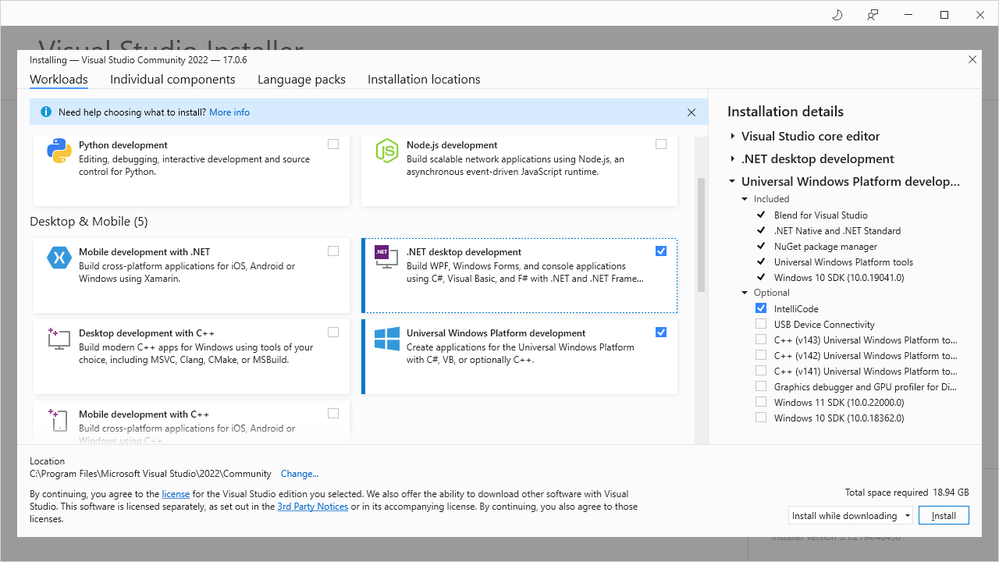Check Desktop development with C++ checkbox
The image size is (999, 562).
[x=333, y=332]
